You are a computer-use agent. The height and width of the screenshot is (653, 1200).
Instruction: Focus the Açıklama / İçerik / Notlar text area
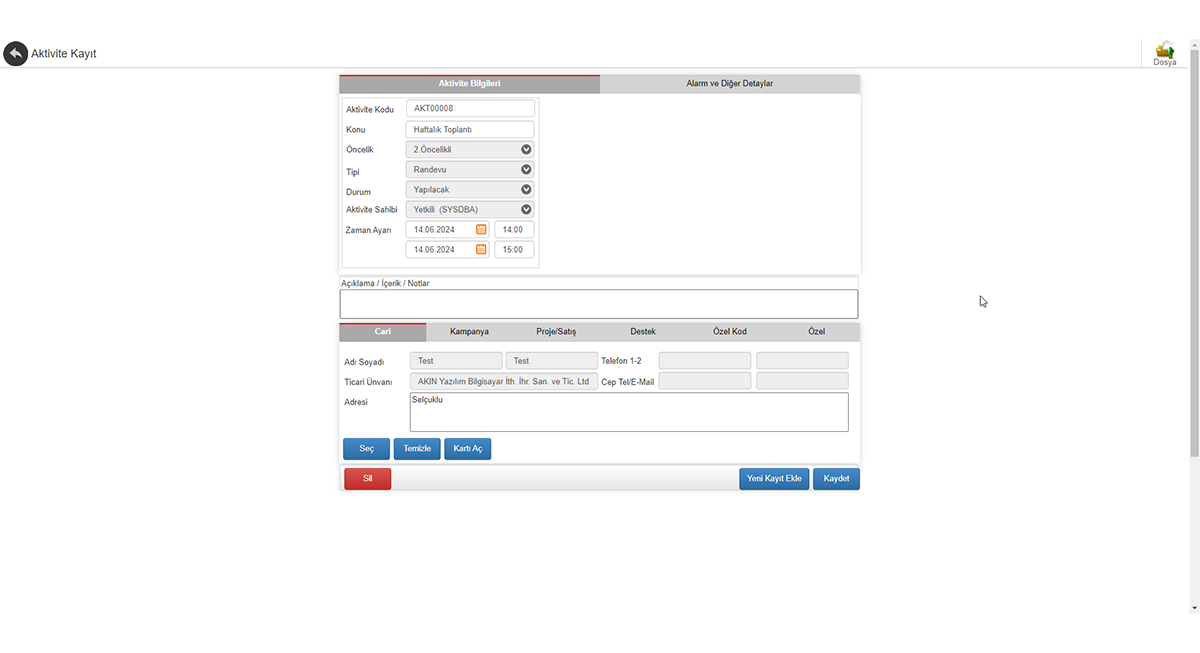(x=598, y=304)
